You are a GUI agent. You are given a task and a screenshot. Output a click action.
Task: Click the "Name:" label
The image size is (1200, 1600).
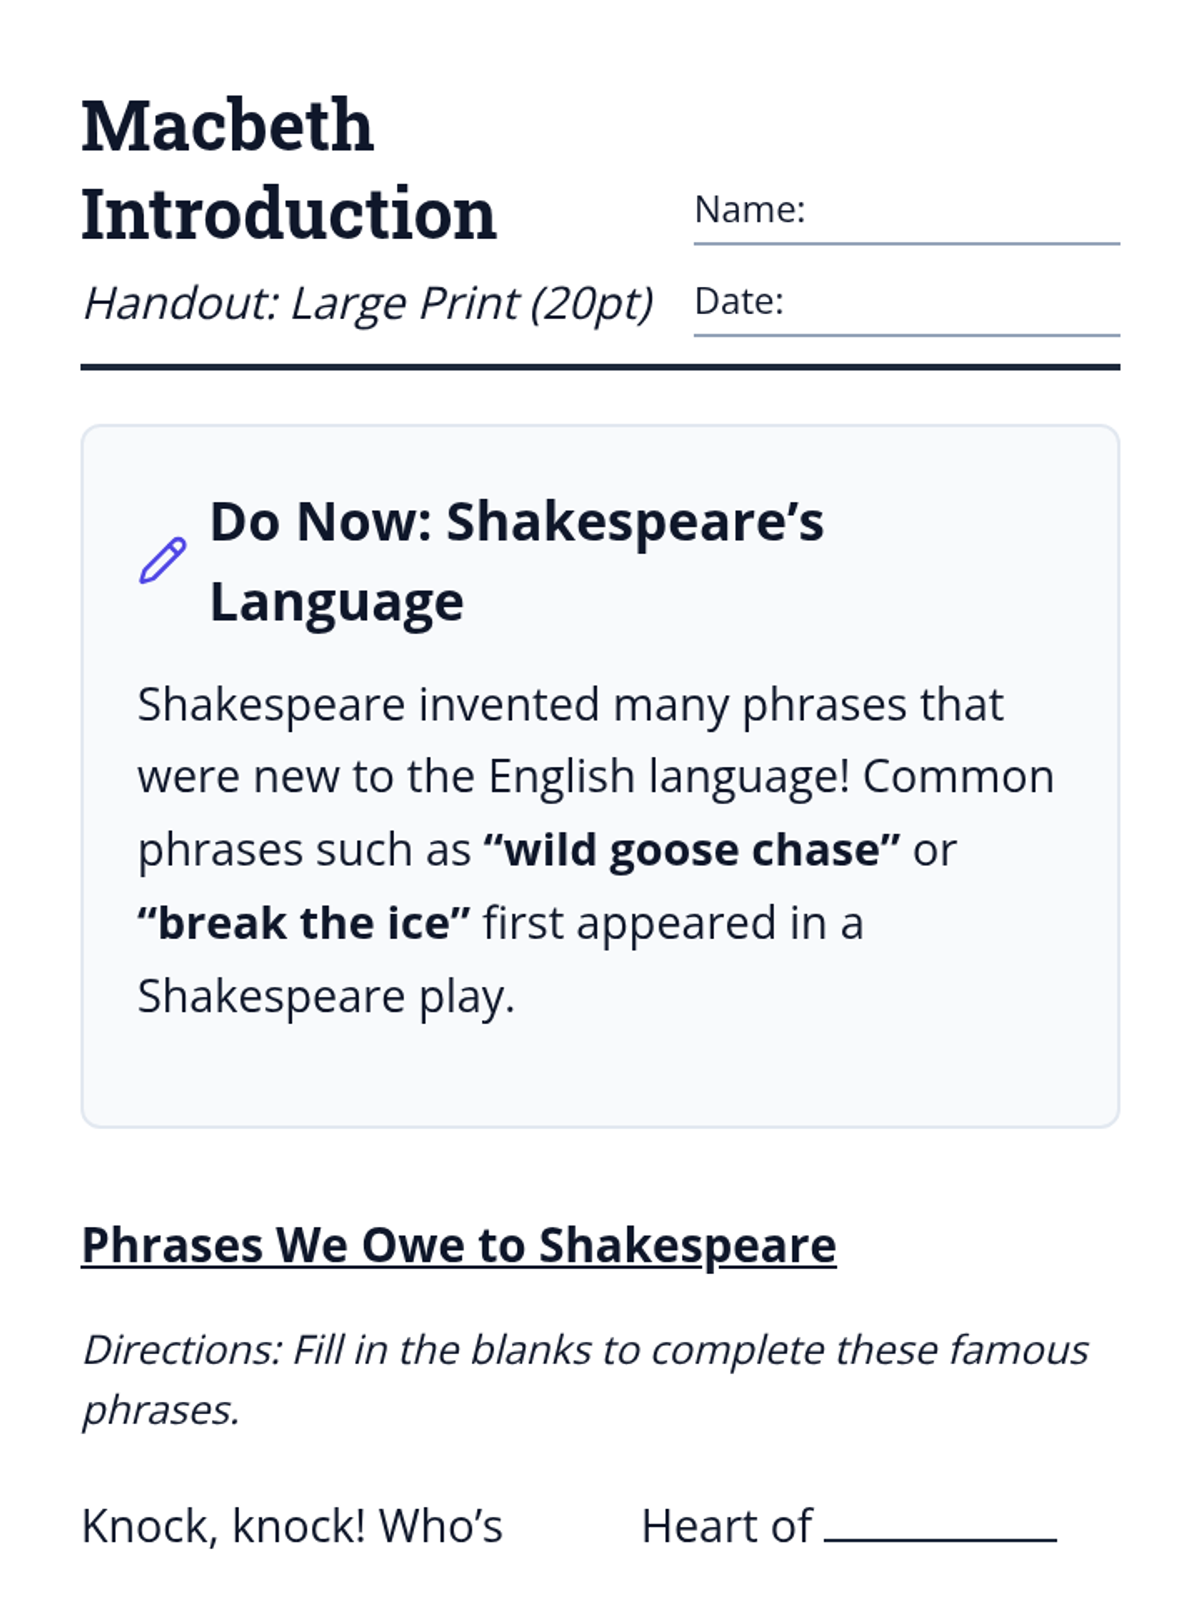[x=749, y=210]
